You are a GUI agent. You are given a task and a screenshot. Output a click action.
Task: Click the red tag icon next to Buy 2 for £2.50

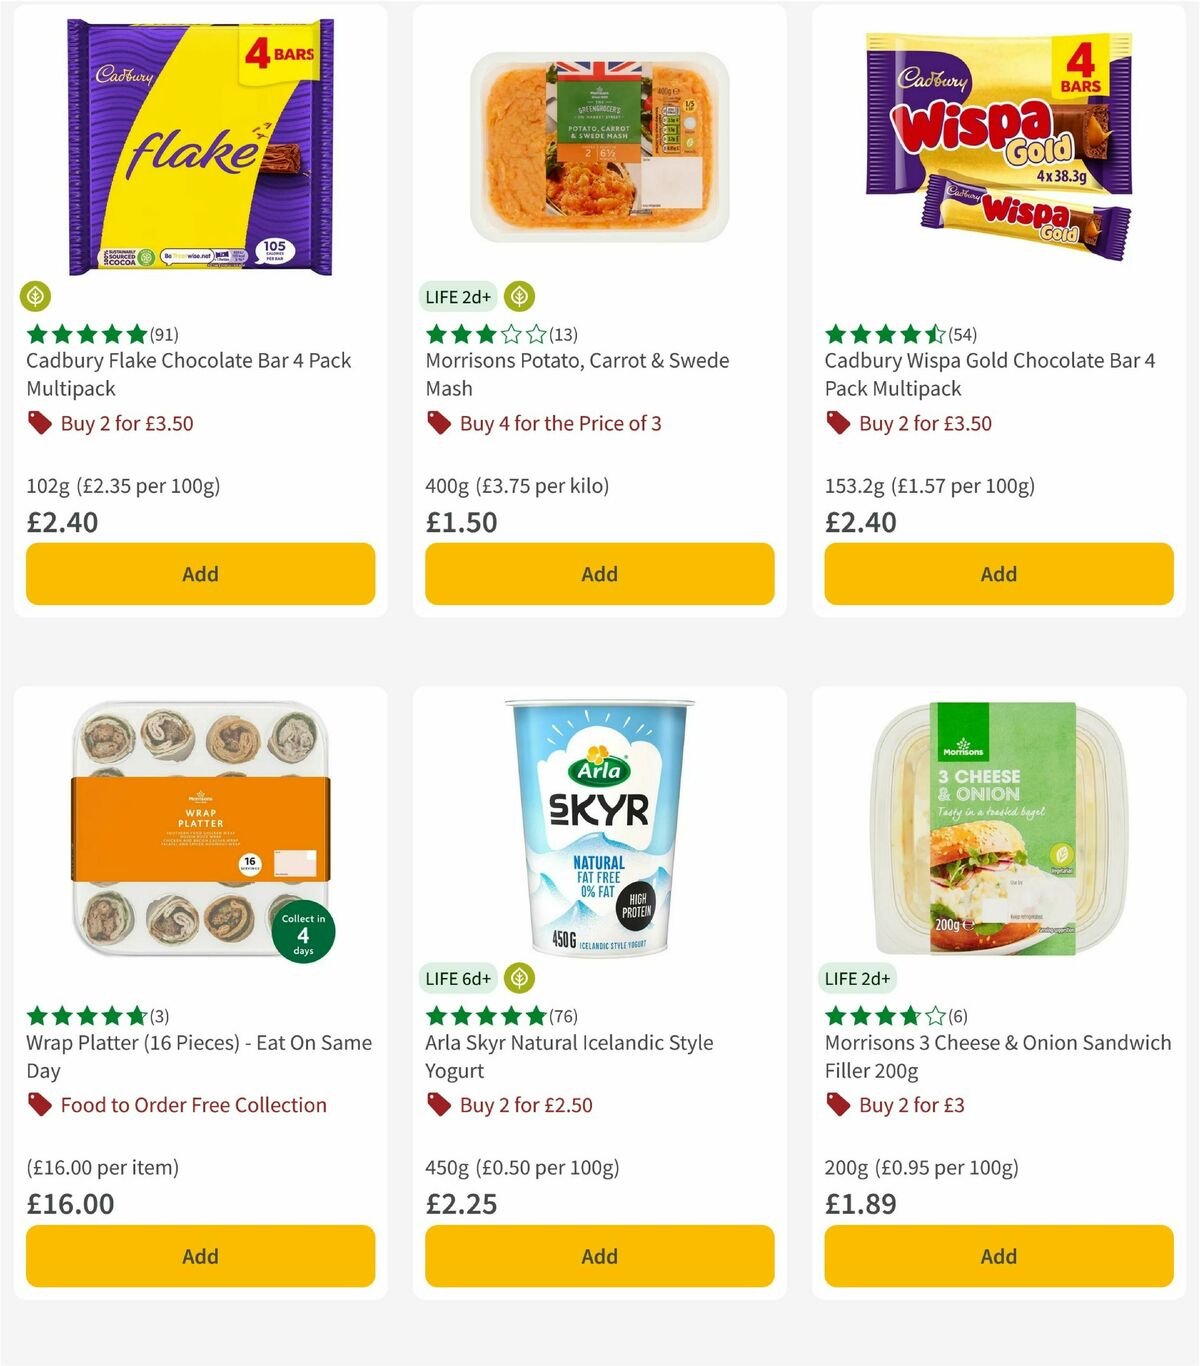point(439,1105)
